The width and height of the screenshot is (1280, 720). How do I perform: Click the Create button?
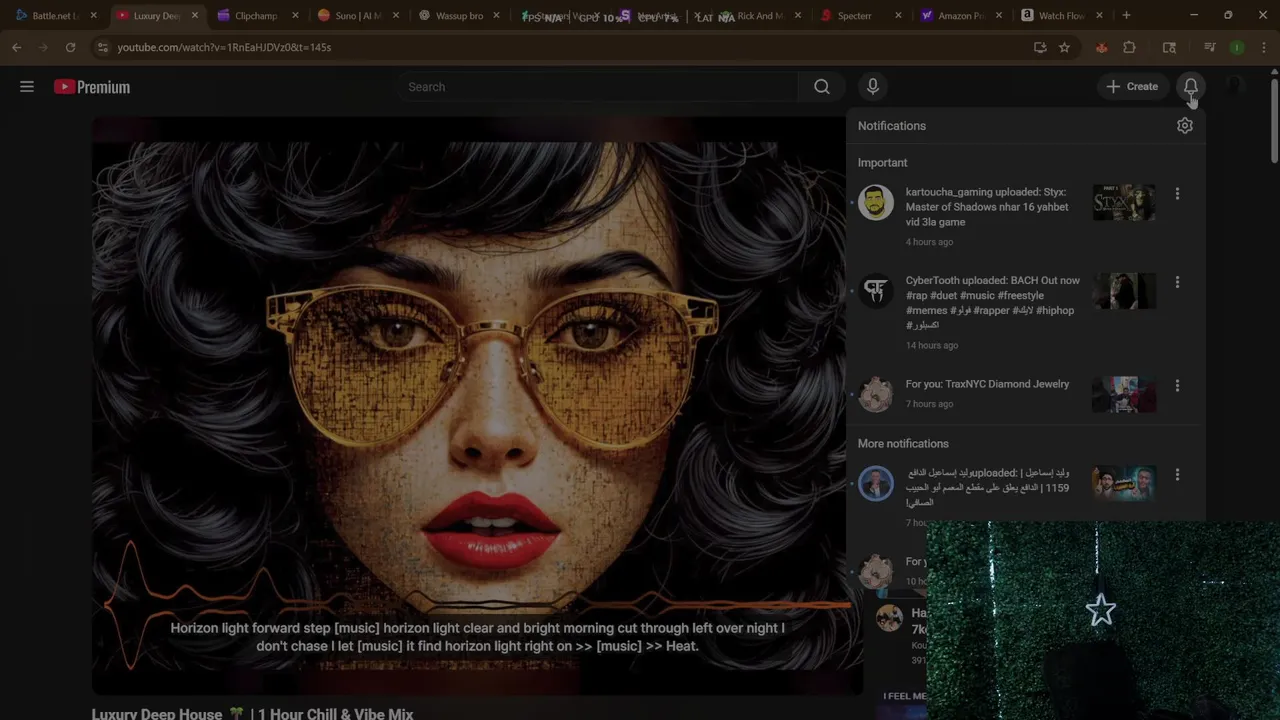click(x=1131, y=87)
